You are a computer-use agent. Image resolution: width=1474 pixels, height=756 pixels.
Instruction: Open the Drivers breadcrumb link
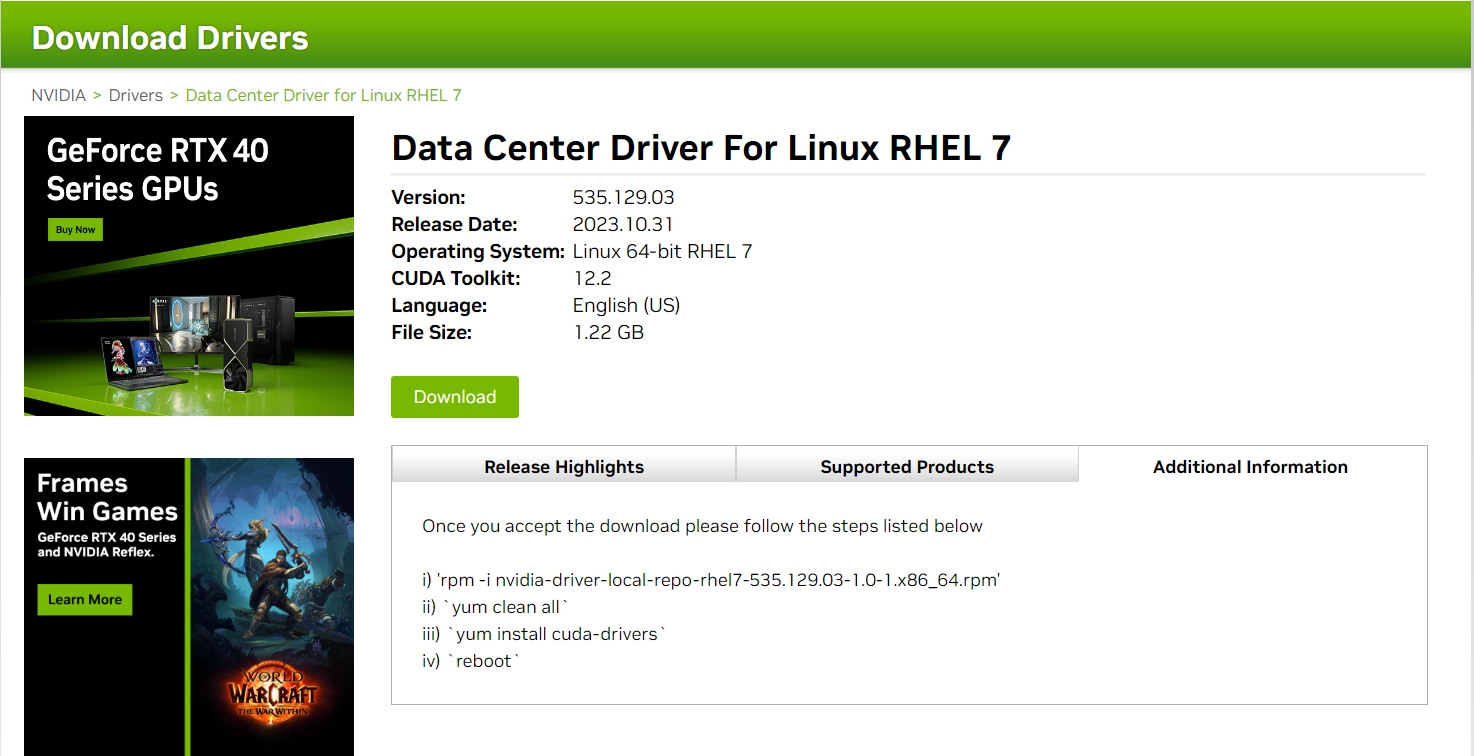click(135, 95)
